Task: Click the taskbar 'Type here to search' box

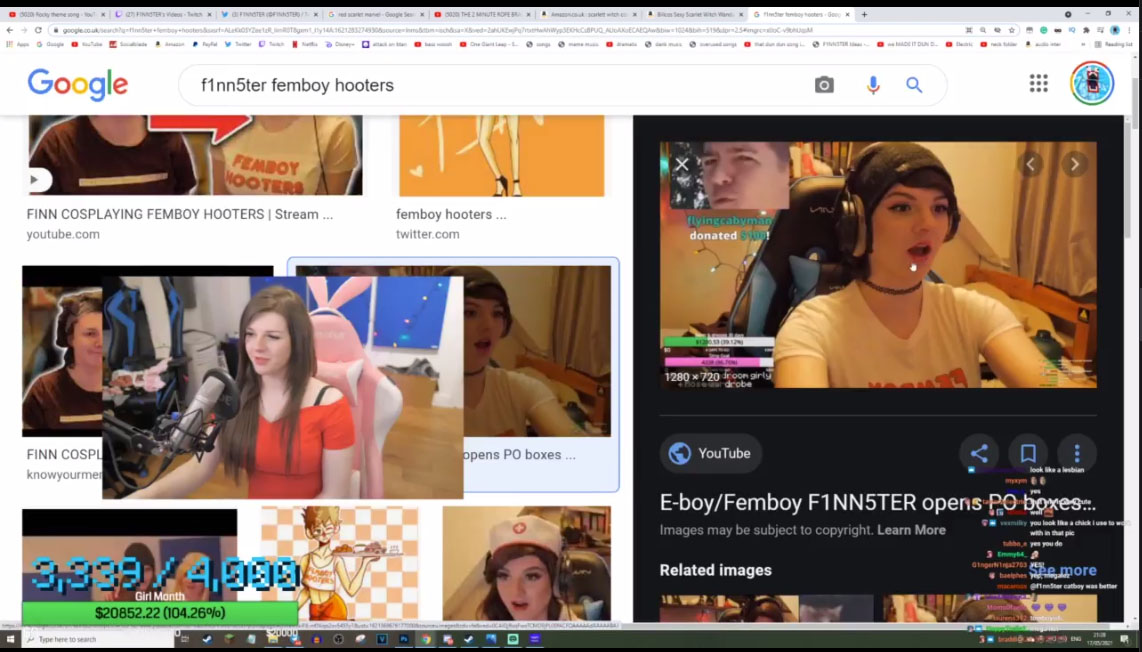Action: click(98, 640)
